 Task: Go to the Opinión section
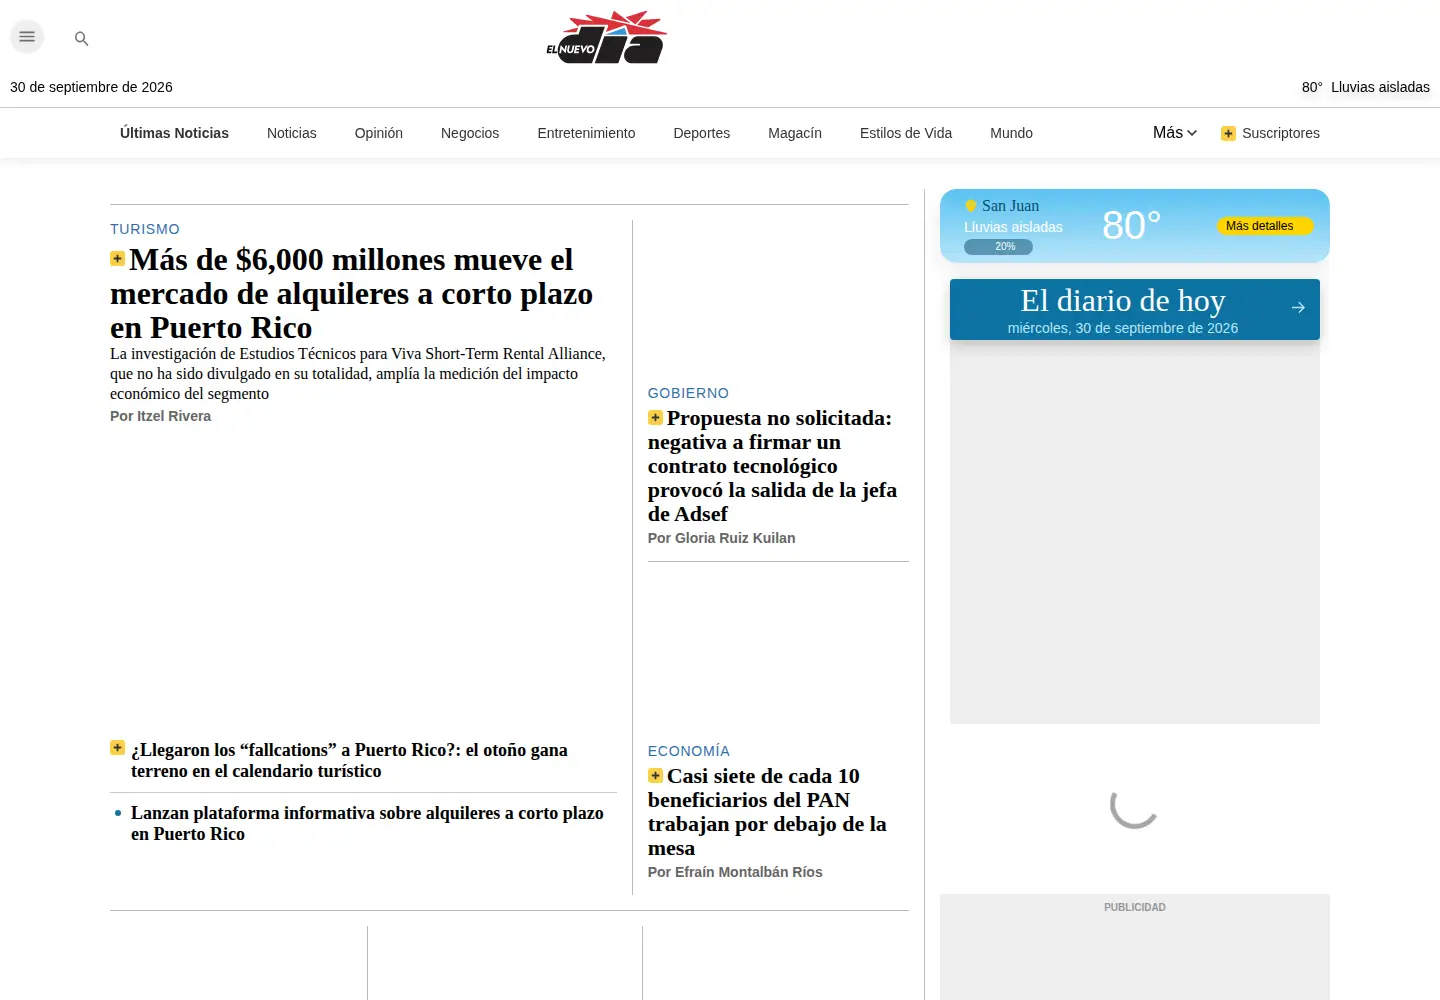[379, 133]
